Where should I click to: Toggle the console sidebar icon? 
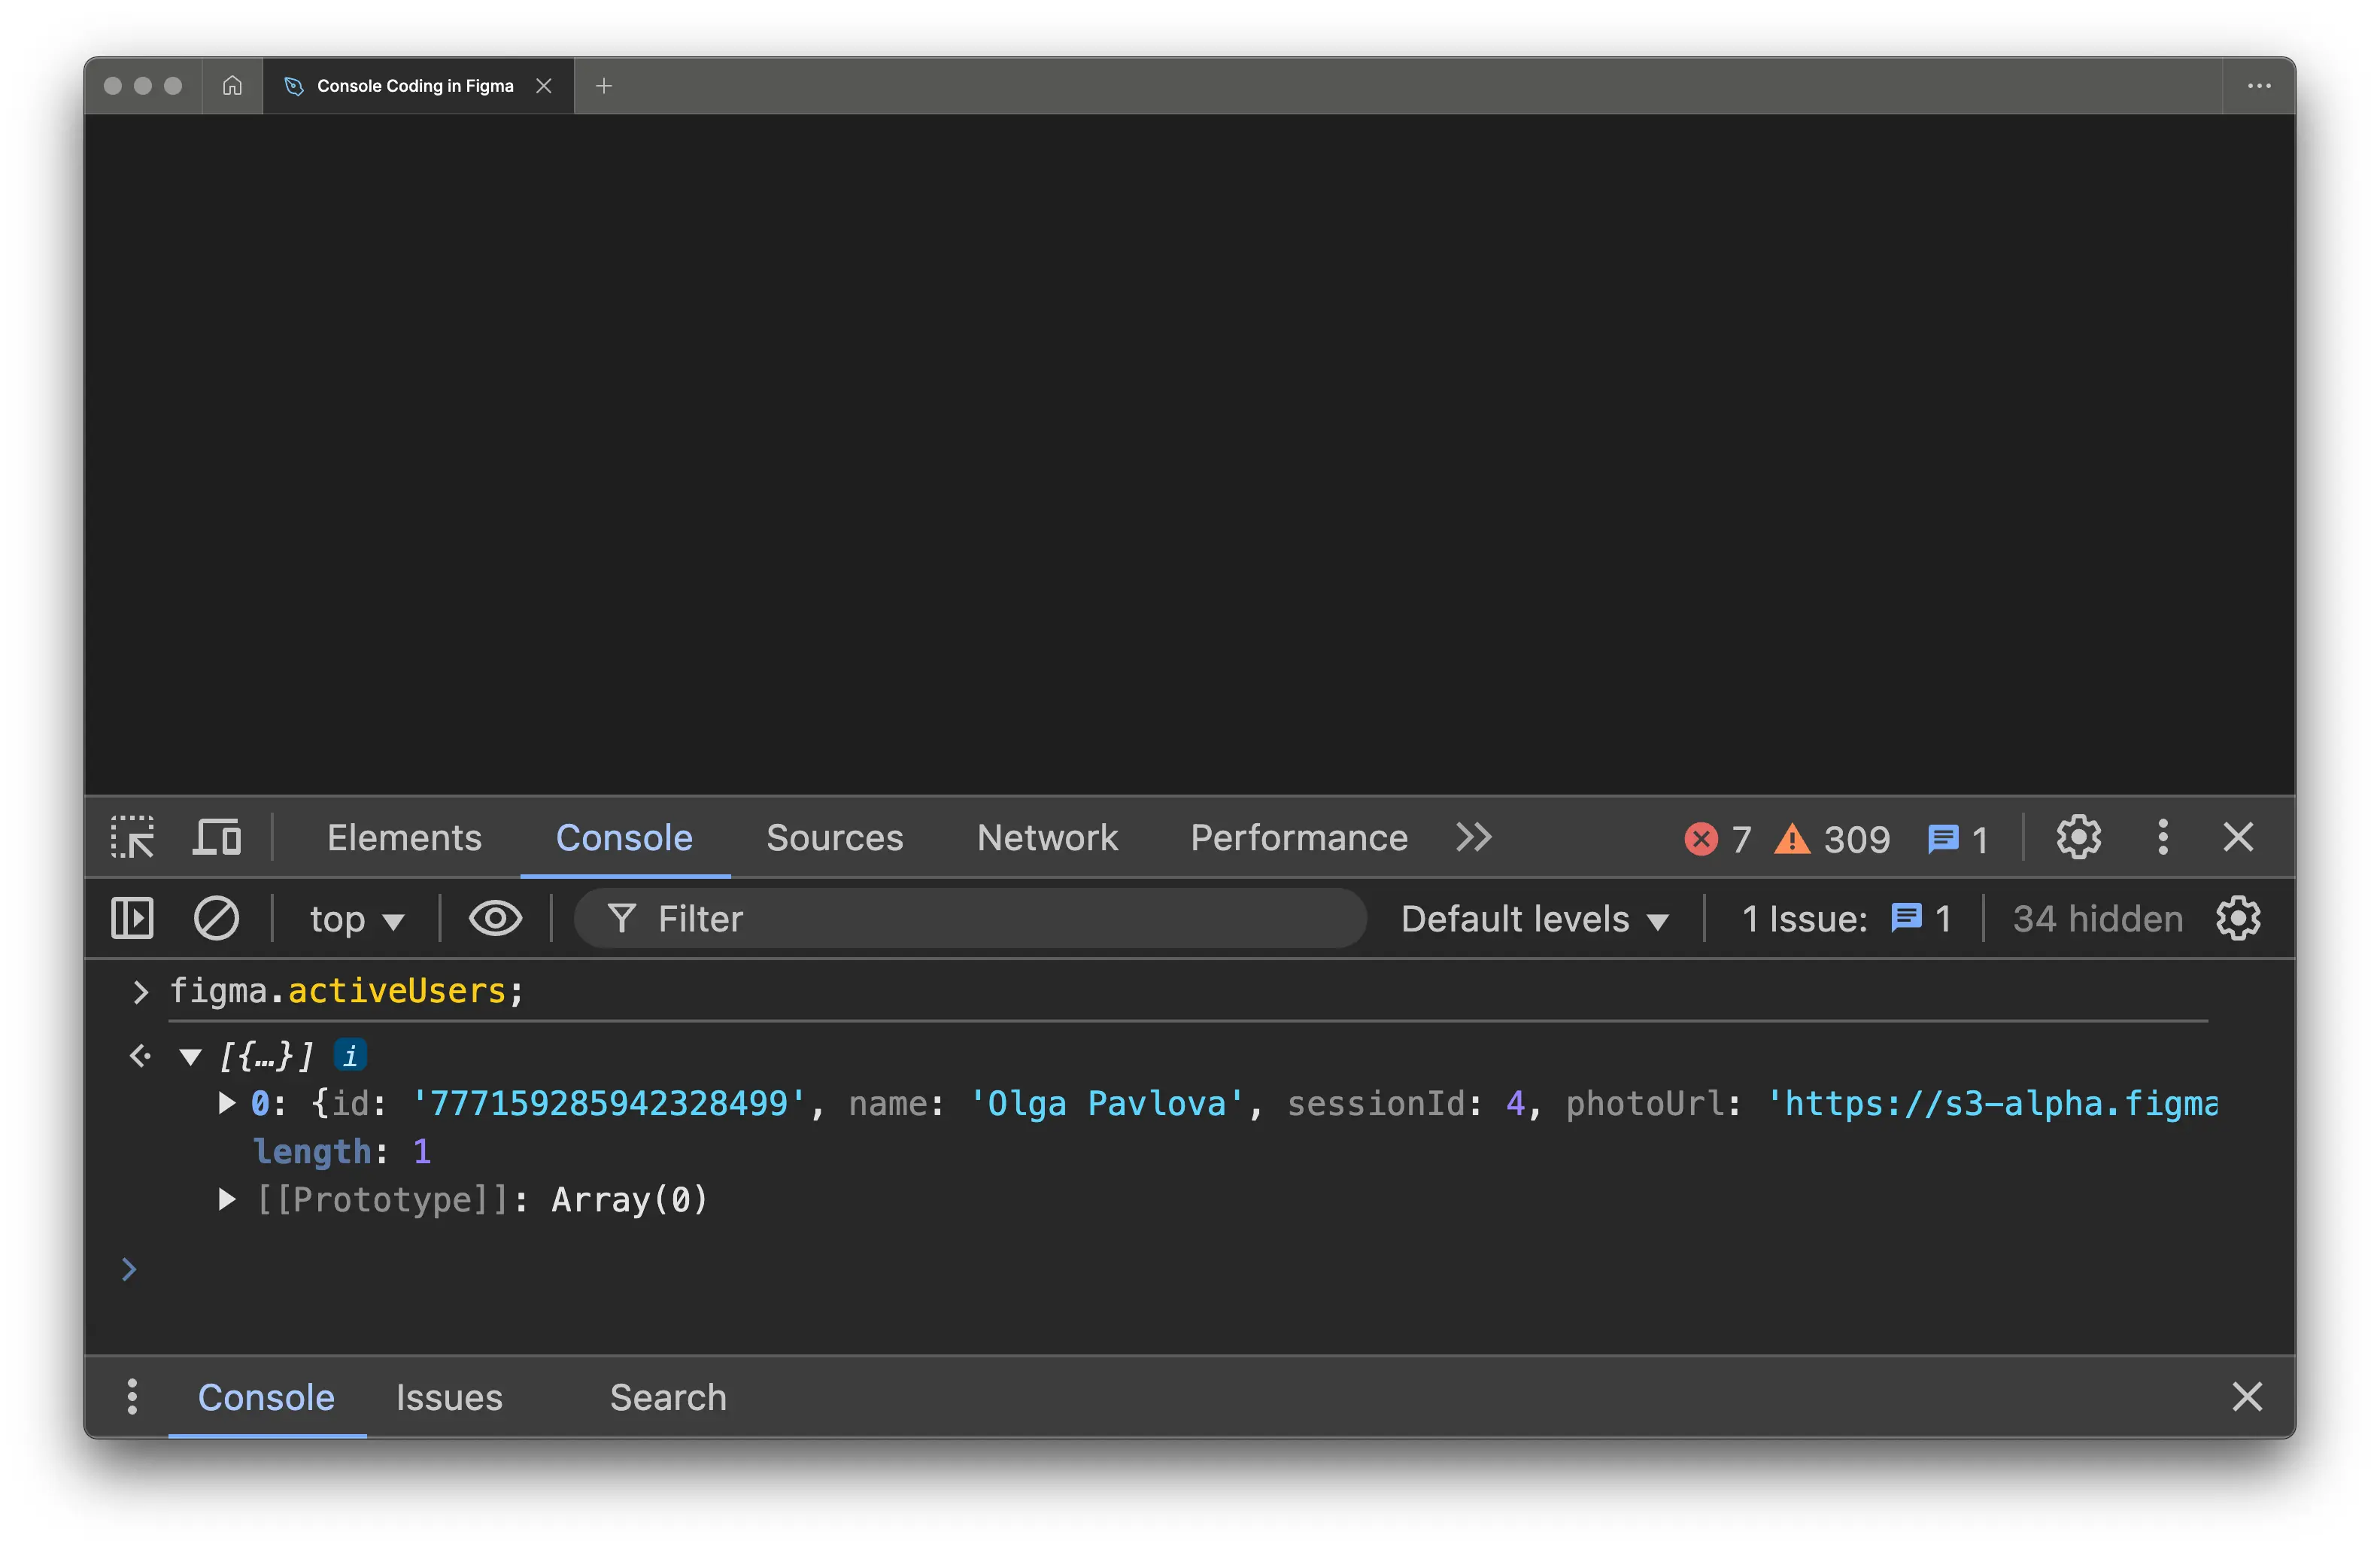132,919
